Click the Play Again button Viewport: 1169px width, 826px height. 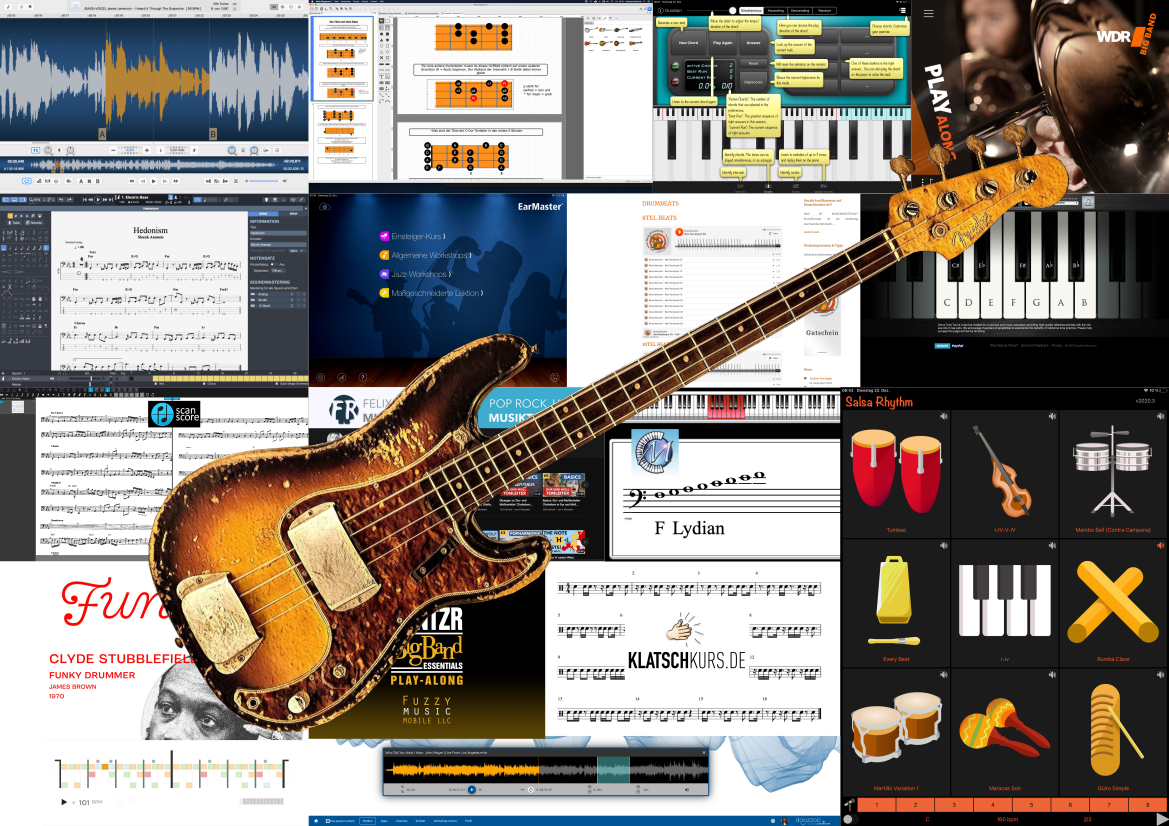pos(722,42)
